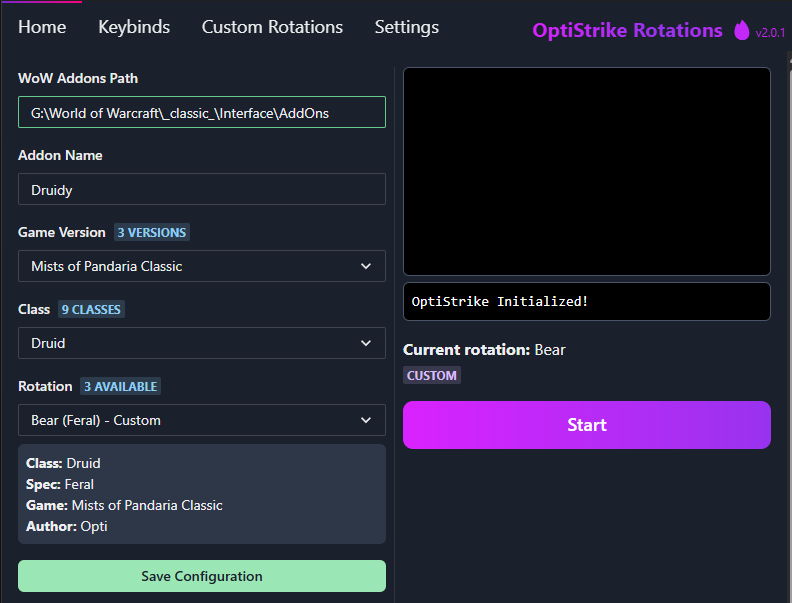Click the OptiStrike Initialized! log message
The height and width of the screenshot is (603, 792).
point(500,302)
